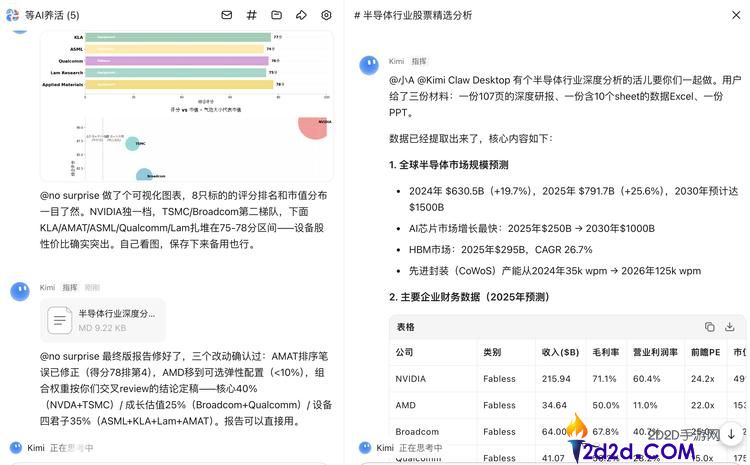The image size is (750, 465).
Task: Click heading 2. 主要企业财务数据(2025年预测)
Action: tap(469, 297)
